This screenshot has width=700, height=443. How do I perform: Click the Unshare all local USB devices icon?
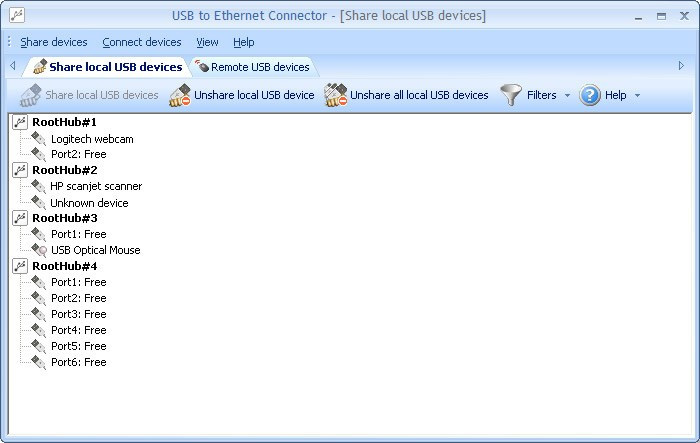pos(336,95)
